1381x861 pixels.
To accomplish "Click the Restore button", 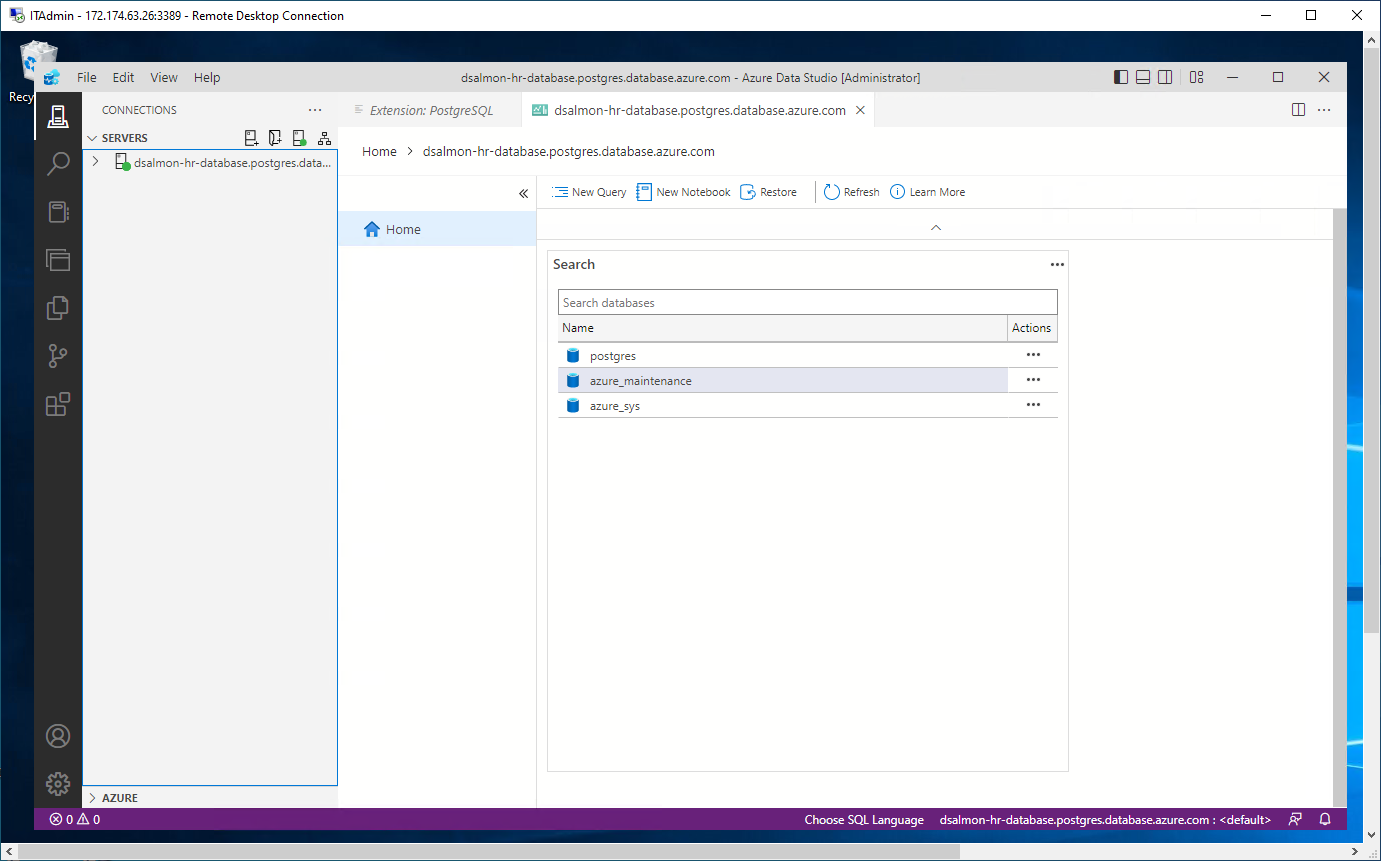I will coord(769,192).
